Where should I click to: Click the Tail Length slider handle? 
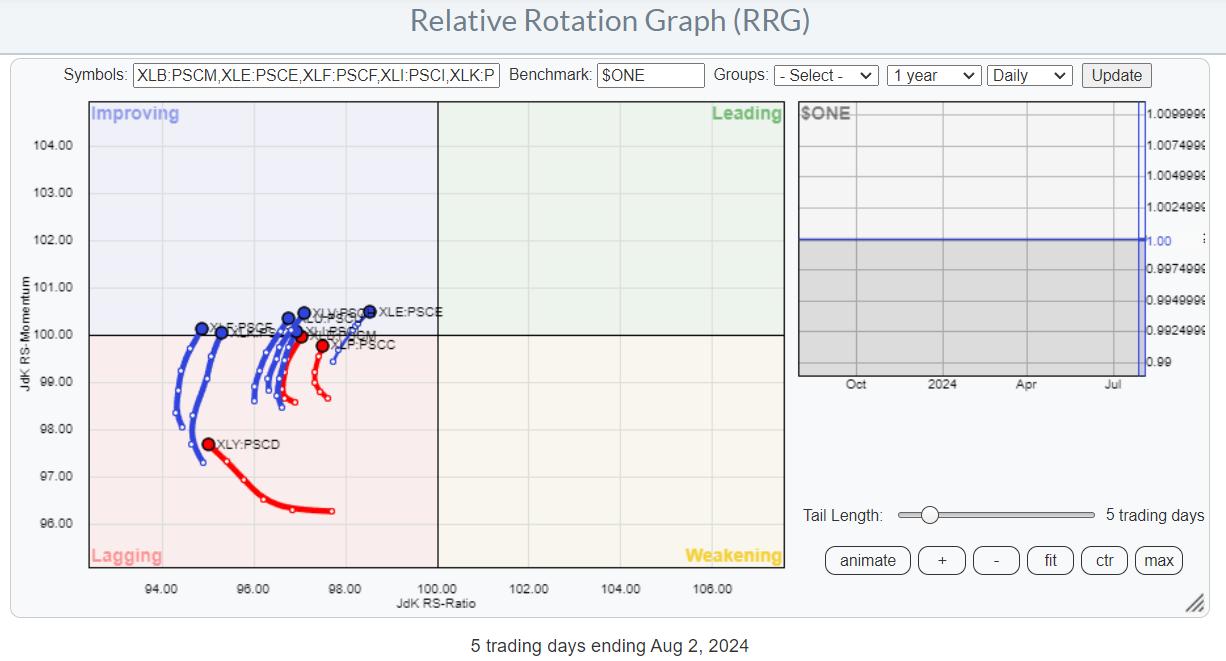click(x=929, y=515)
